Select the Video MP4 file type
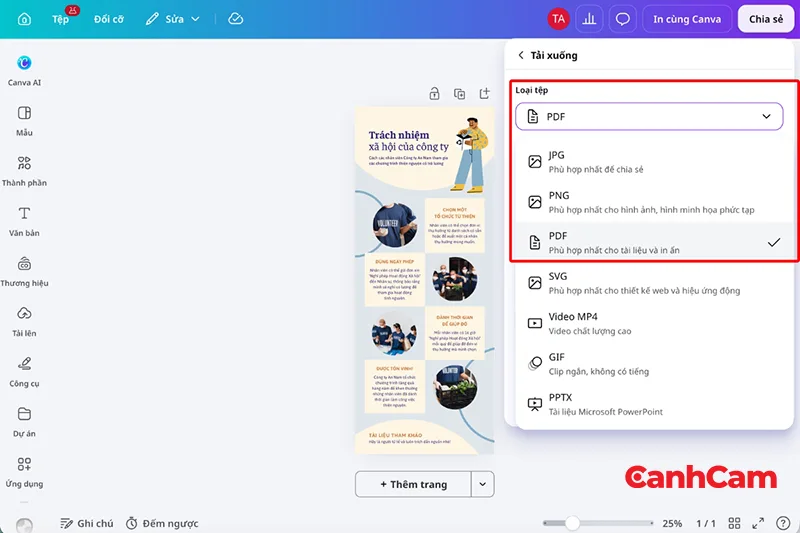This screenshot has height=533, width=800. [654, 323]
